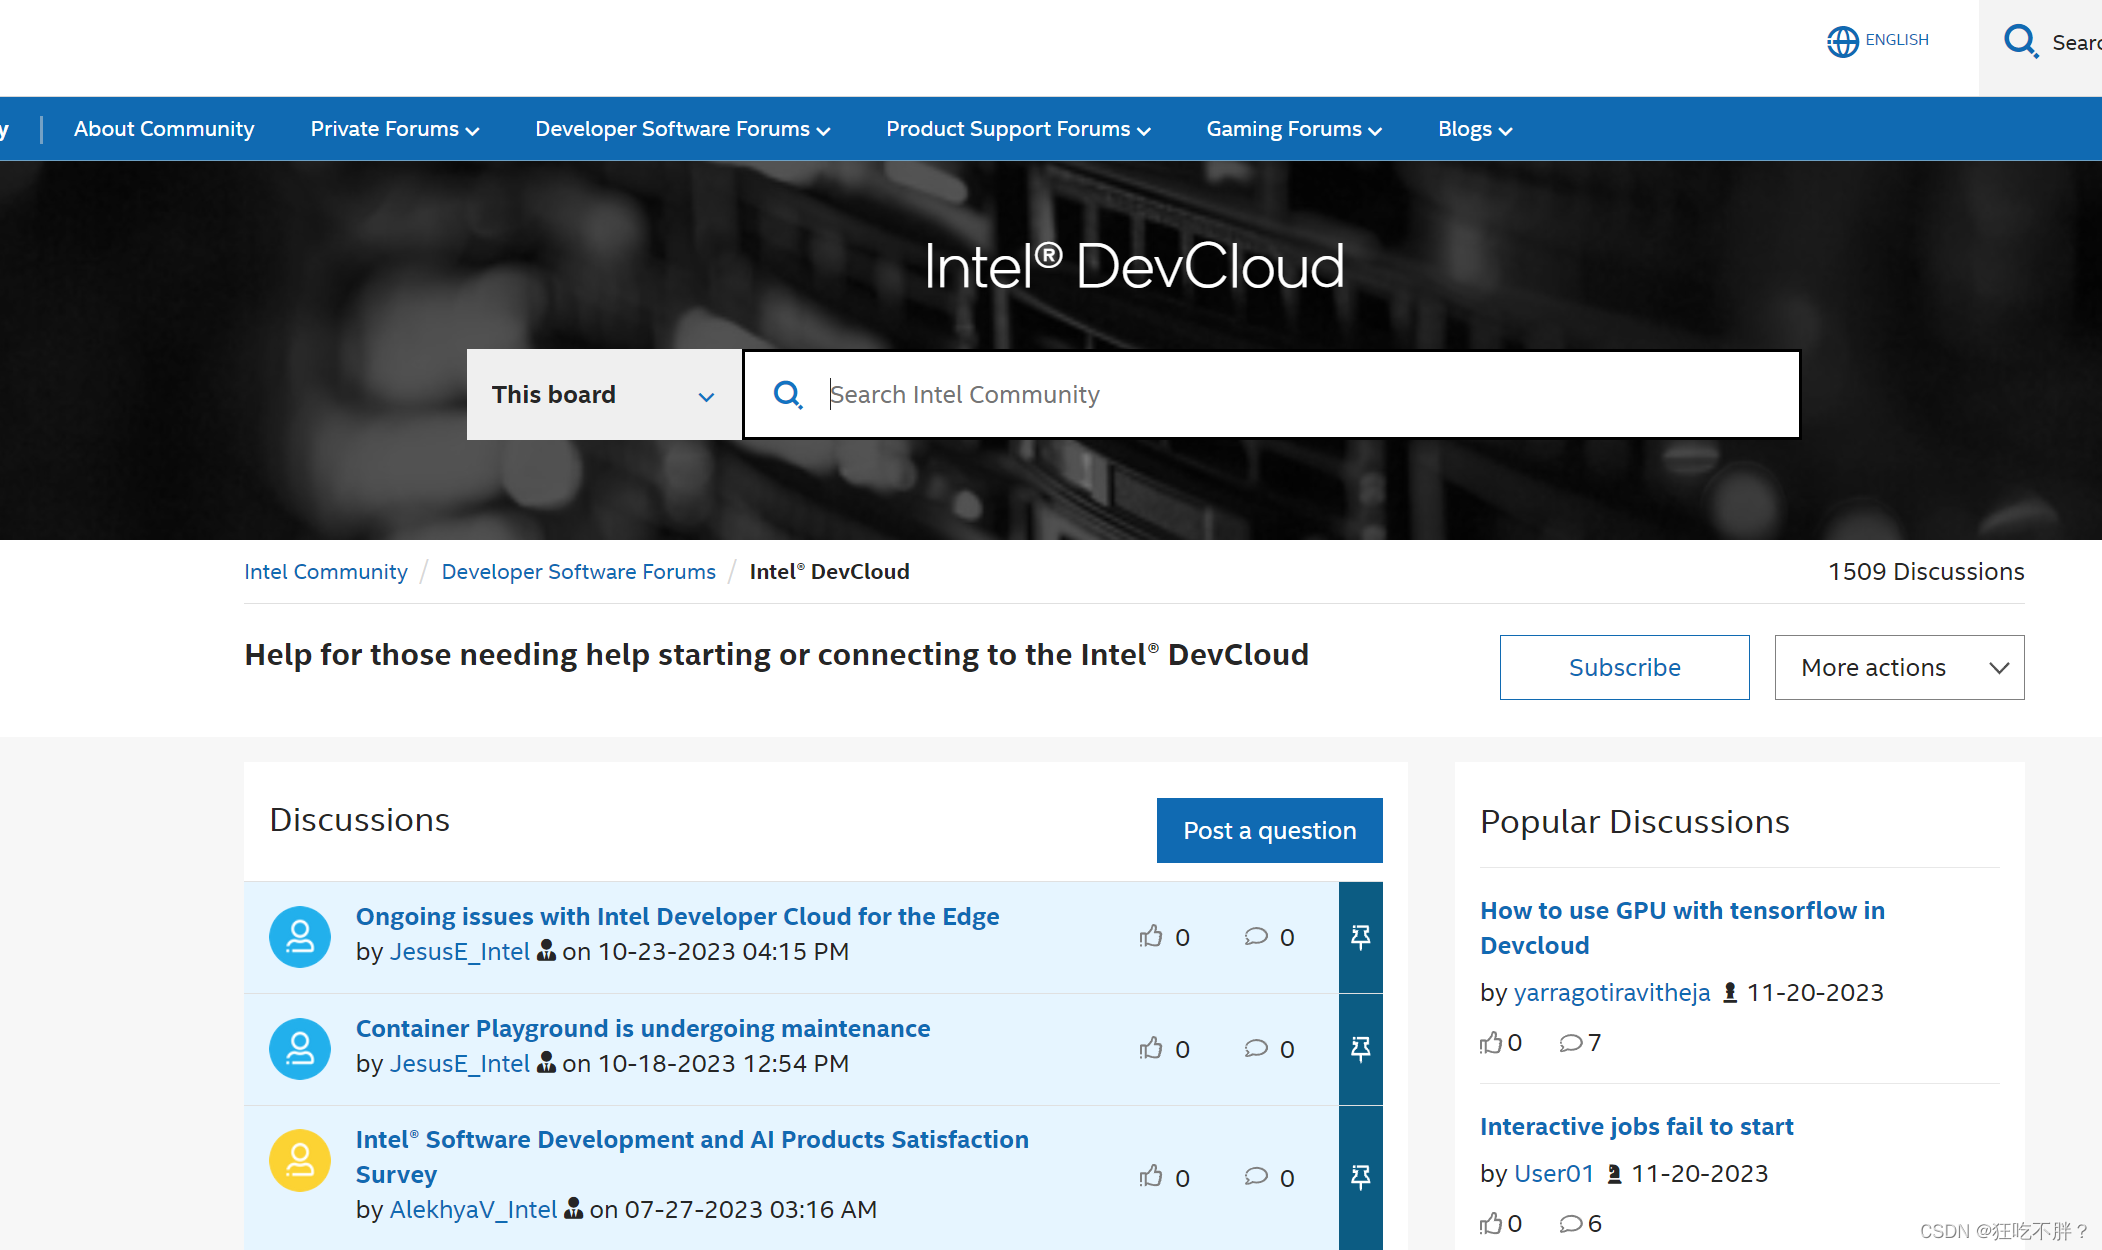2102x1250 pixels.
Task: Click the kudos thumbs-up on Container Playground post
Action: (x=1152, y=1048)
